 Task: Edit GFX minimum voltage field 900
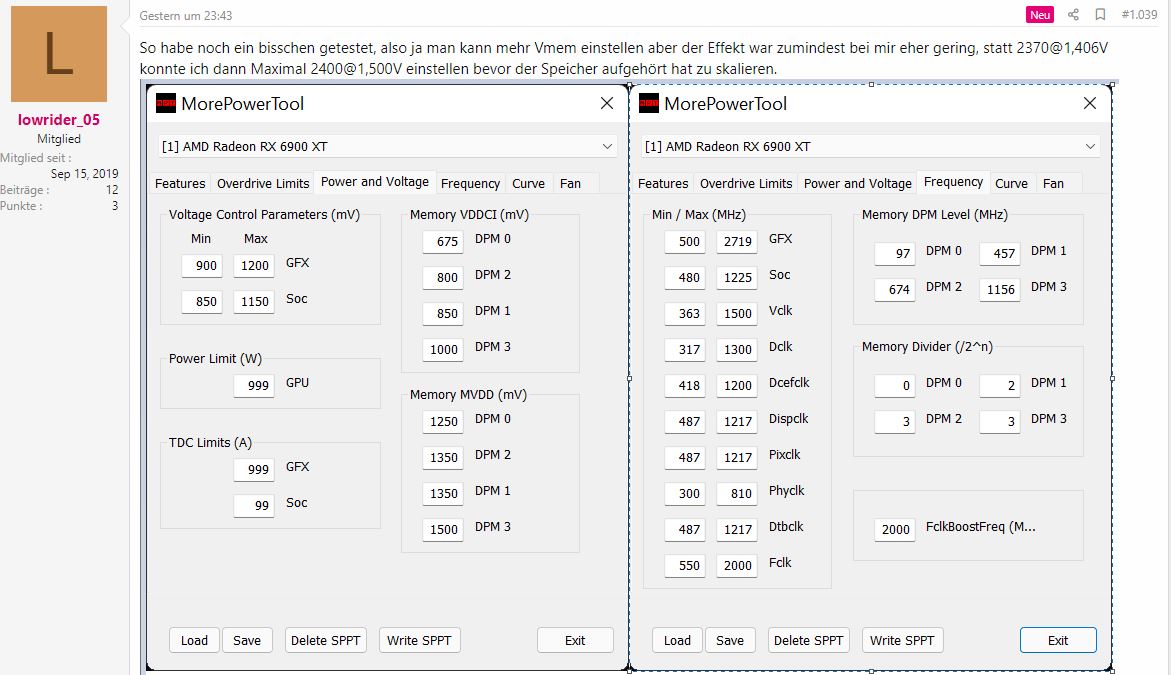point(202,265)
